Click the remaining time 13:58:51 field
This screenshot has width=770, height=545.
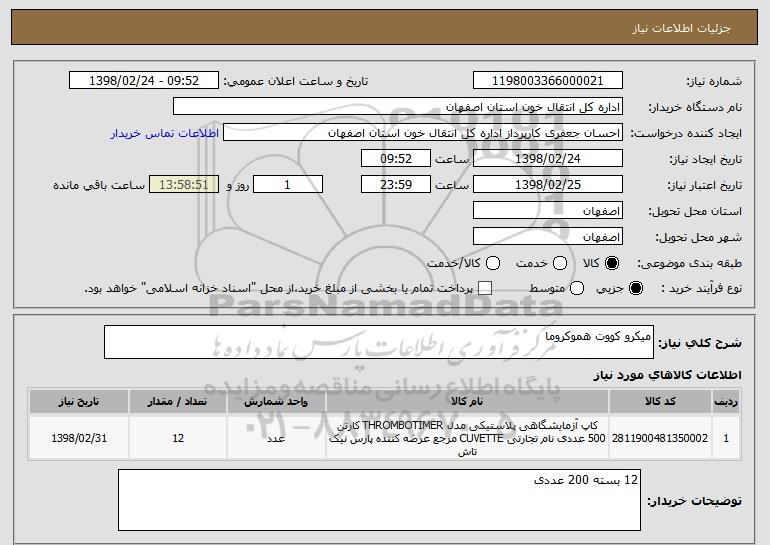(184, 185)
